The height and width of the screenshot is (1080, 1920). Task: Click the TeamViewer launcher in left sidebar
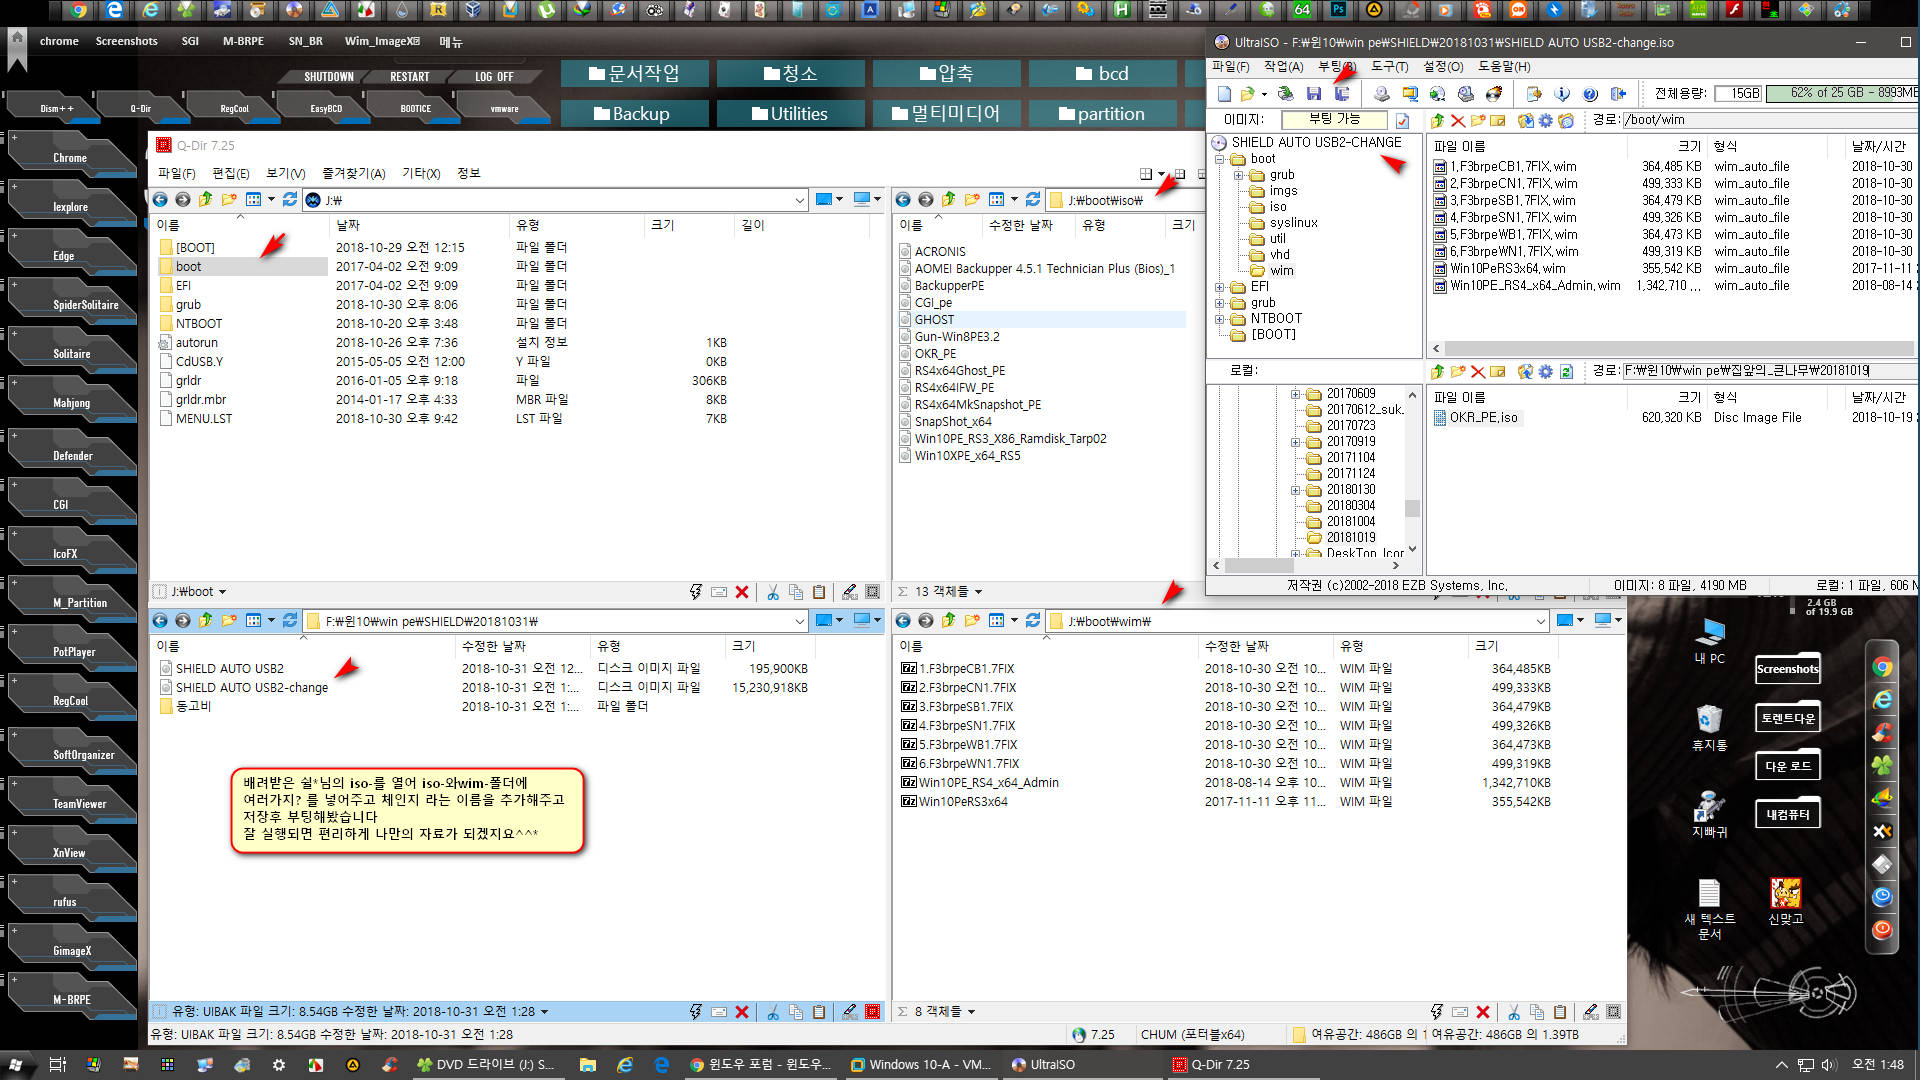tap(72, 800)
